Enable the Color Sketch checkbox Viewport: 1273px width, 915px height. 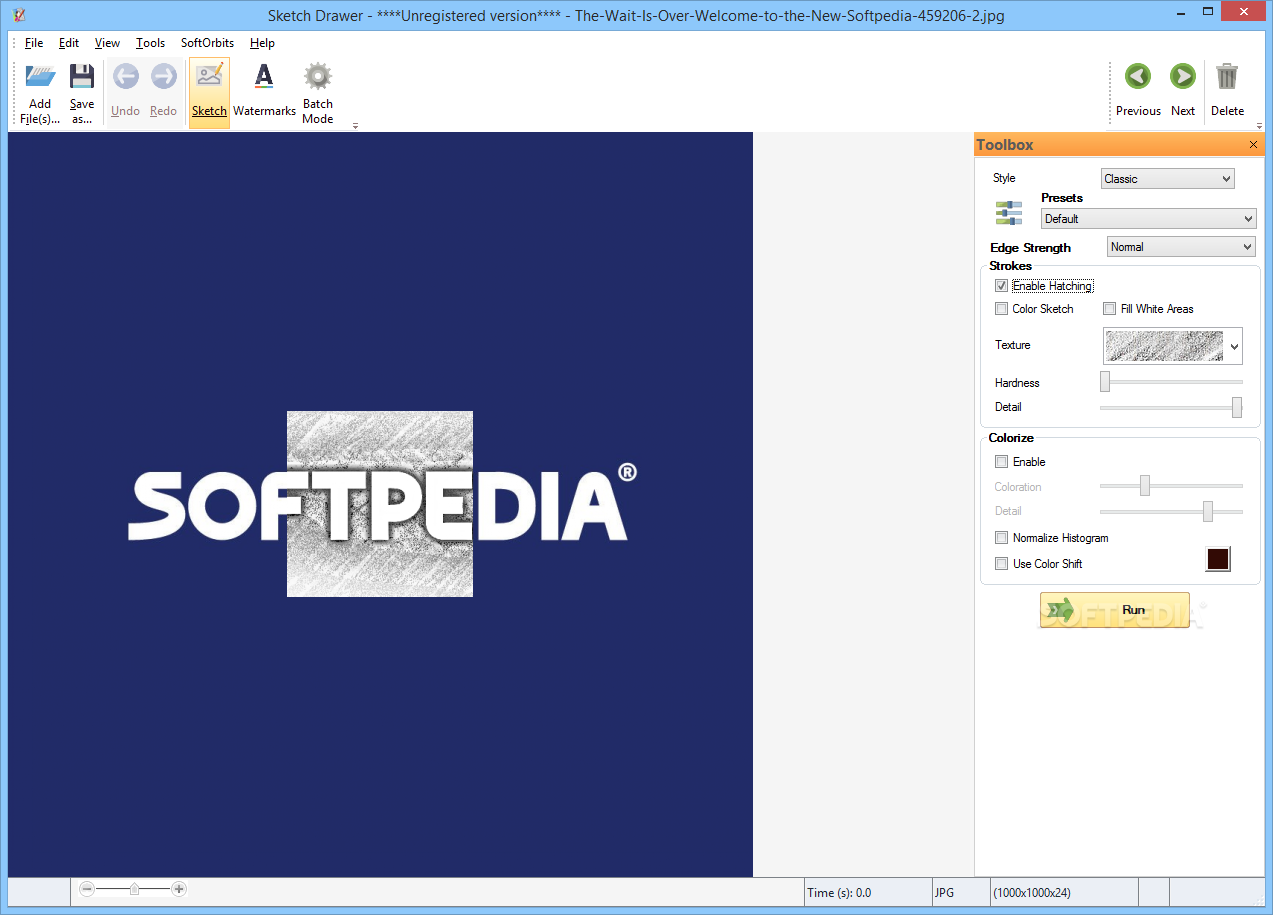coord(1002,309)
